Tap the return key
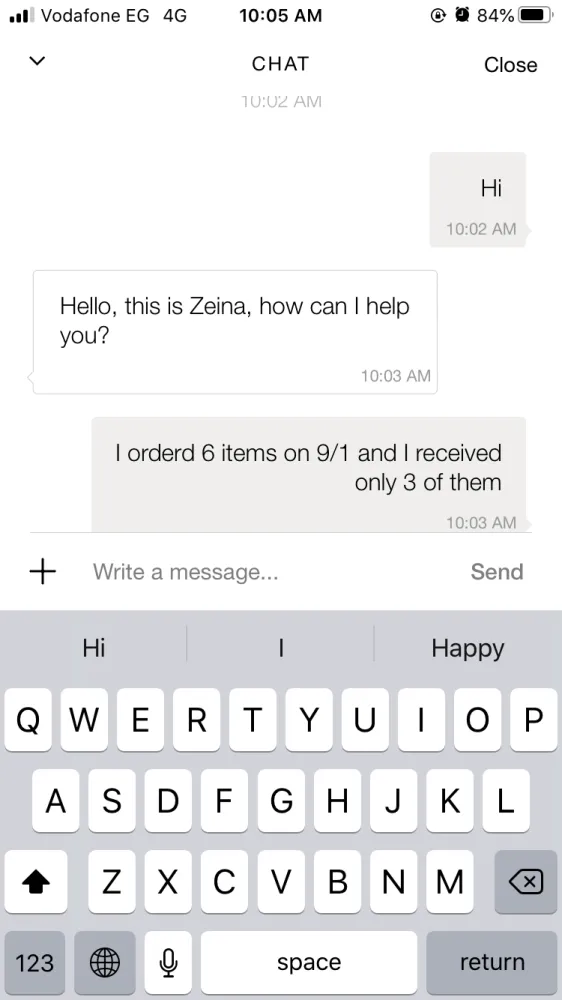The image size is (562, 1000). [x=491, y=962]
